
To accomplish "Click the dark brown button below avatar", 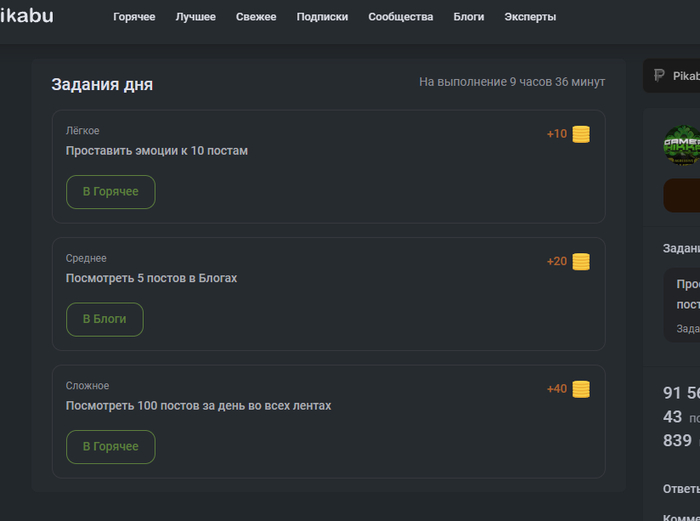I will pyautogui.click(x=682, y=196).
